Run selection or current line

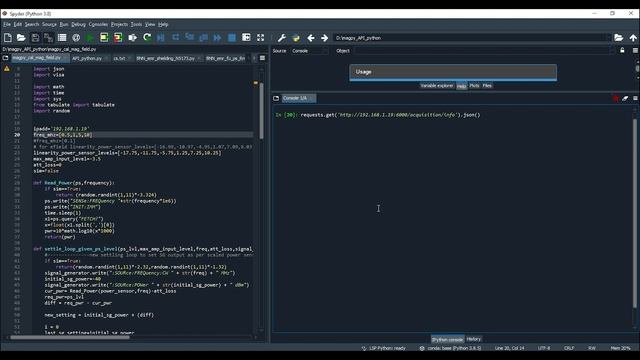pyautogui.click(x=133, y=38)
